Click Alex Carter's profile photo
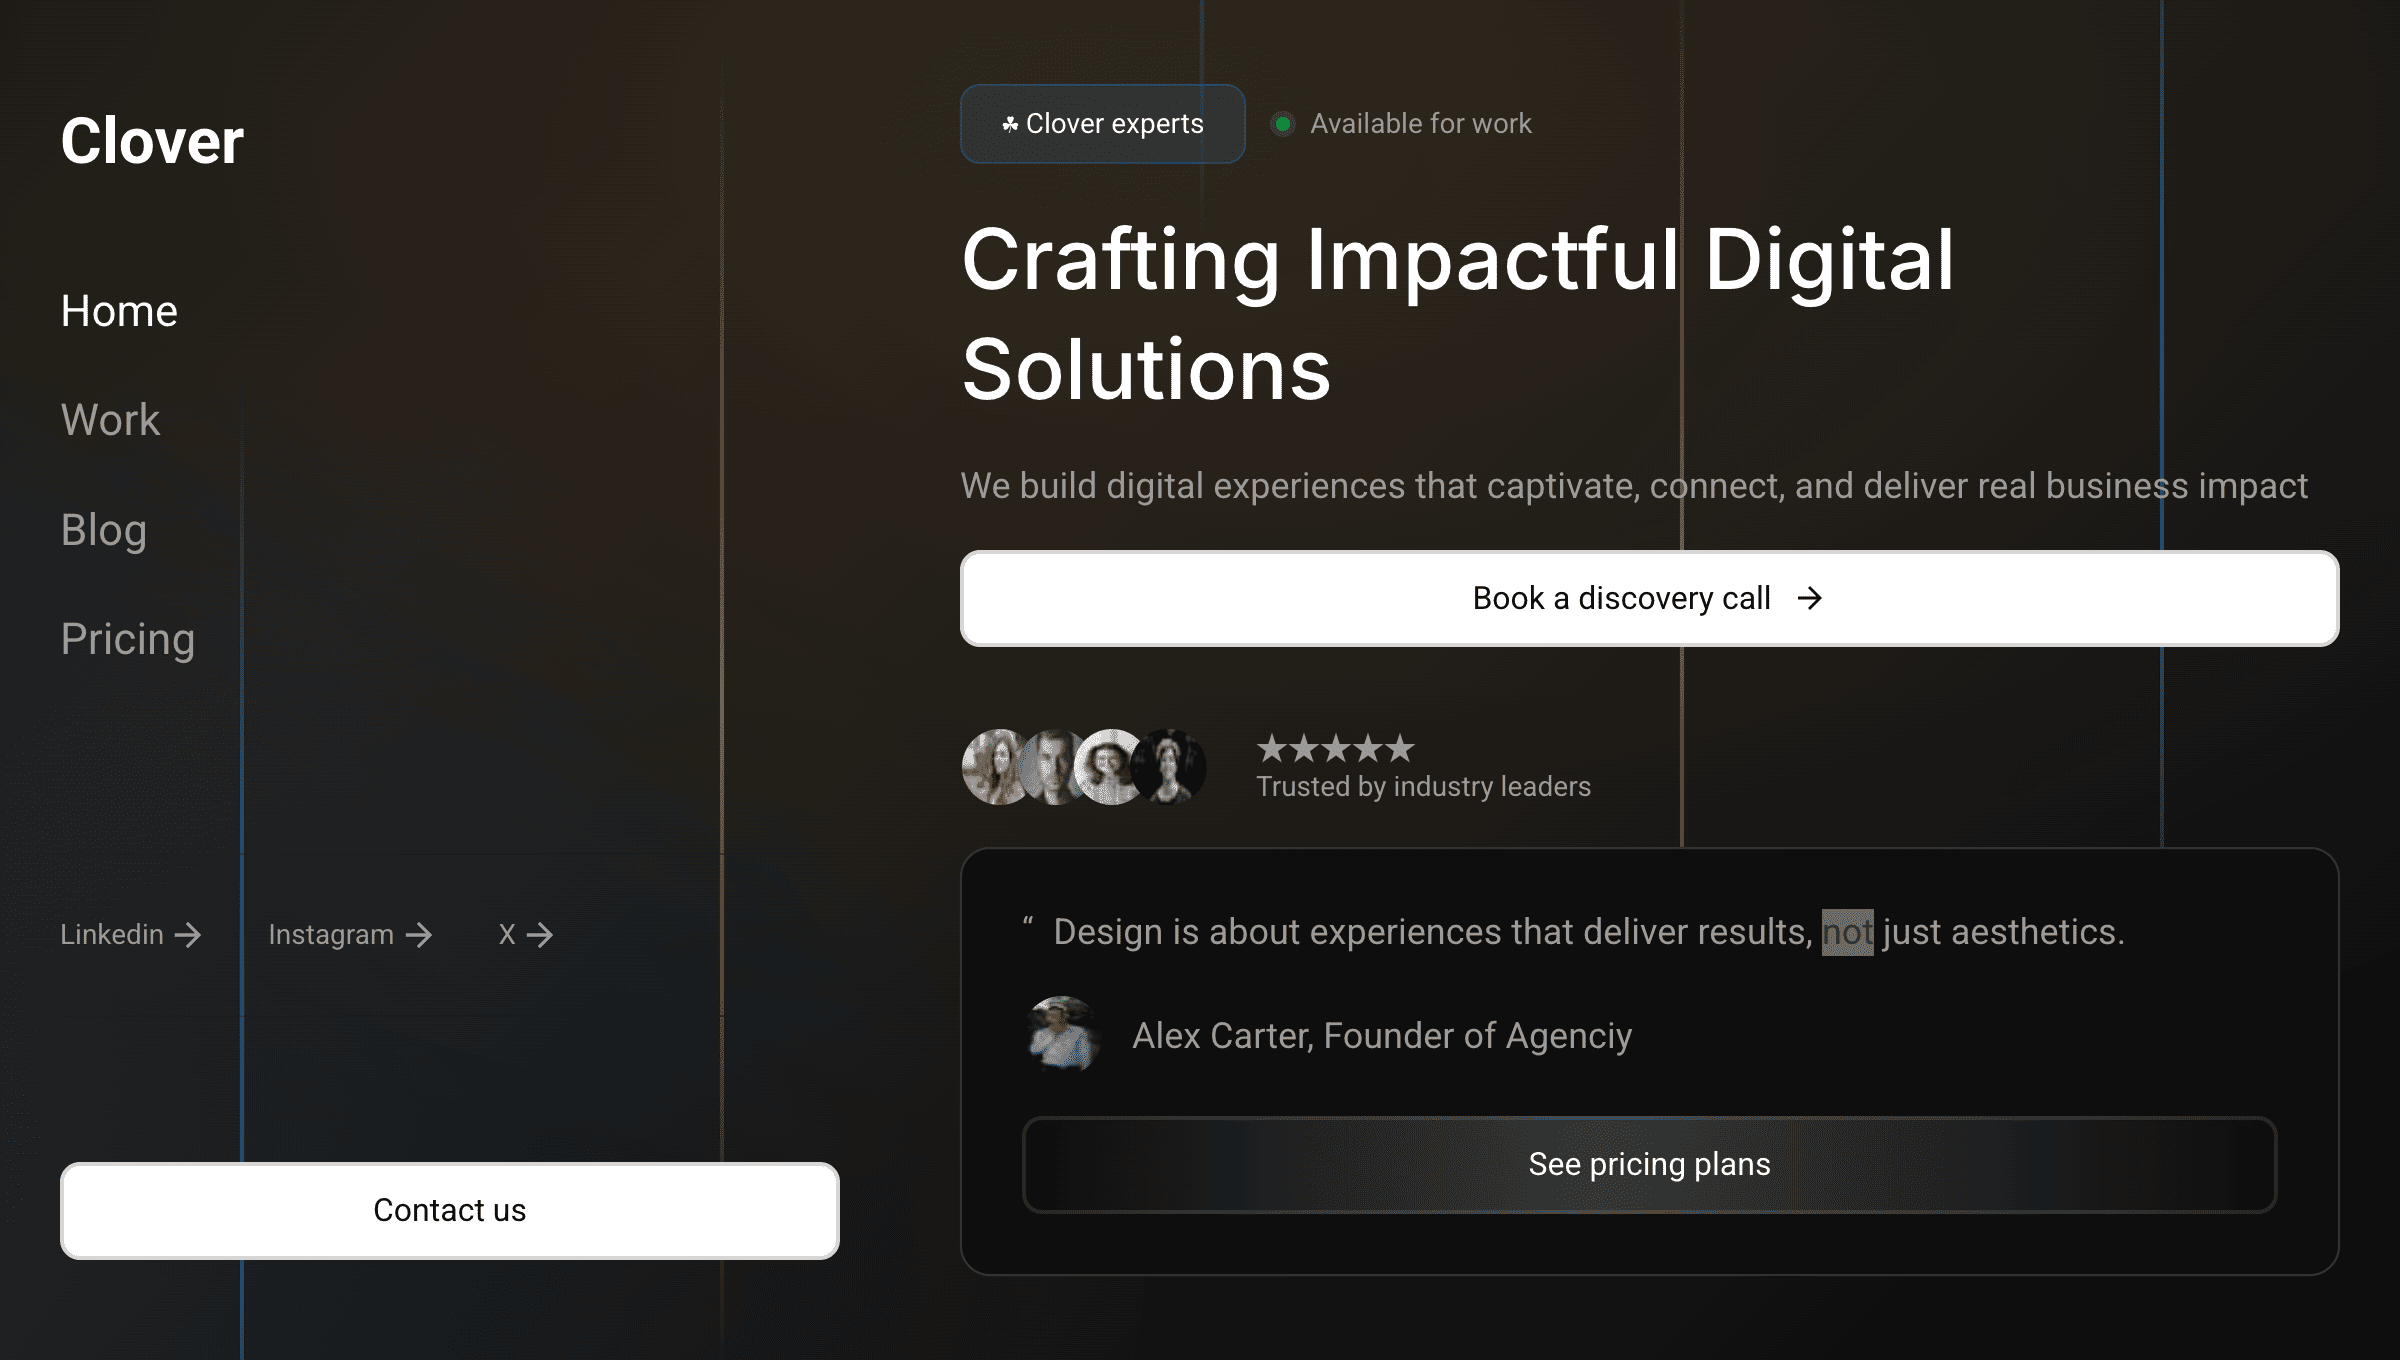 click(1062, 1034)
